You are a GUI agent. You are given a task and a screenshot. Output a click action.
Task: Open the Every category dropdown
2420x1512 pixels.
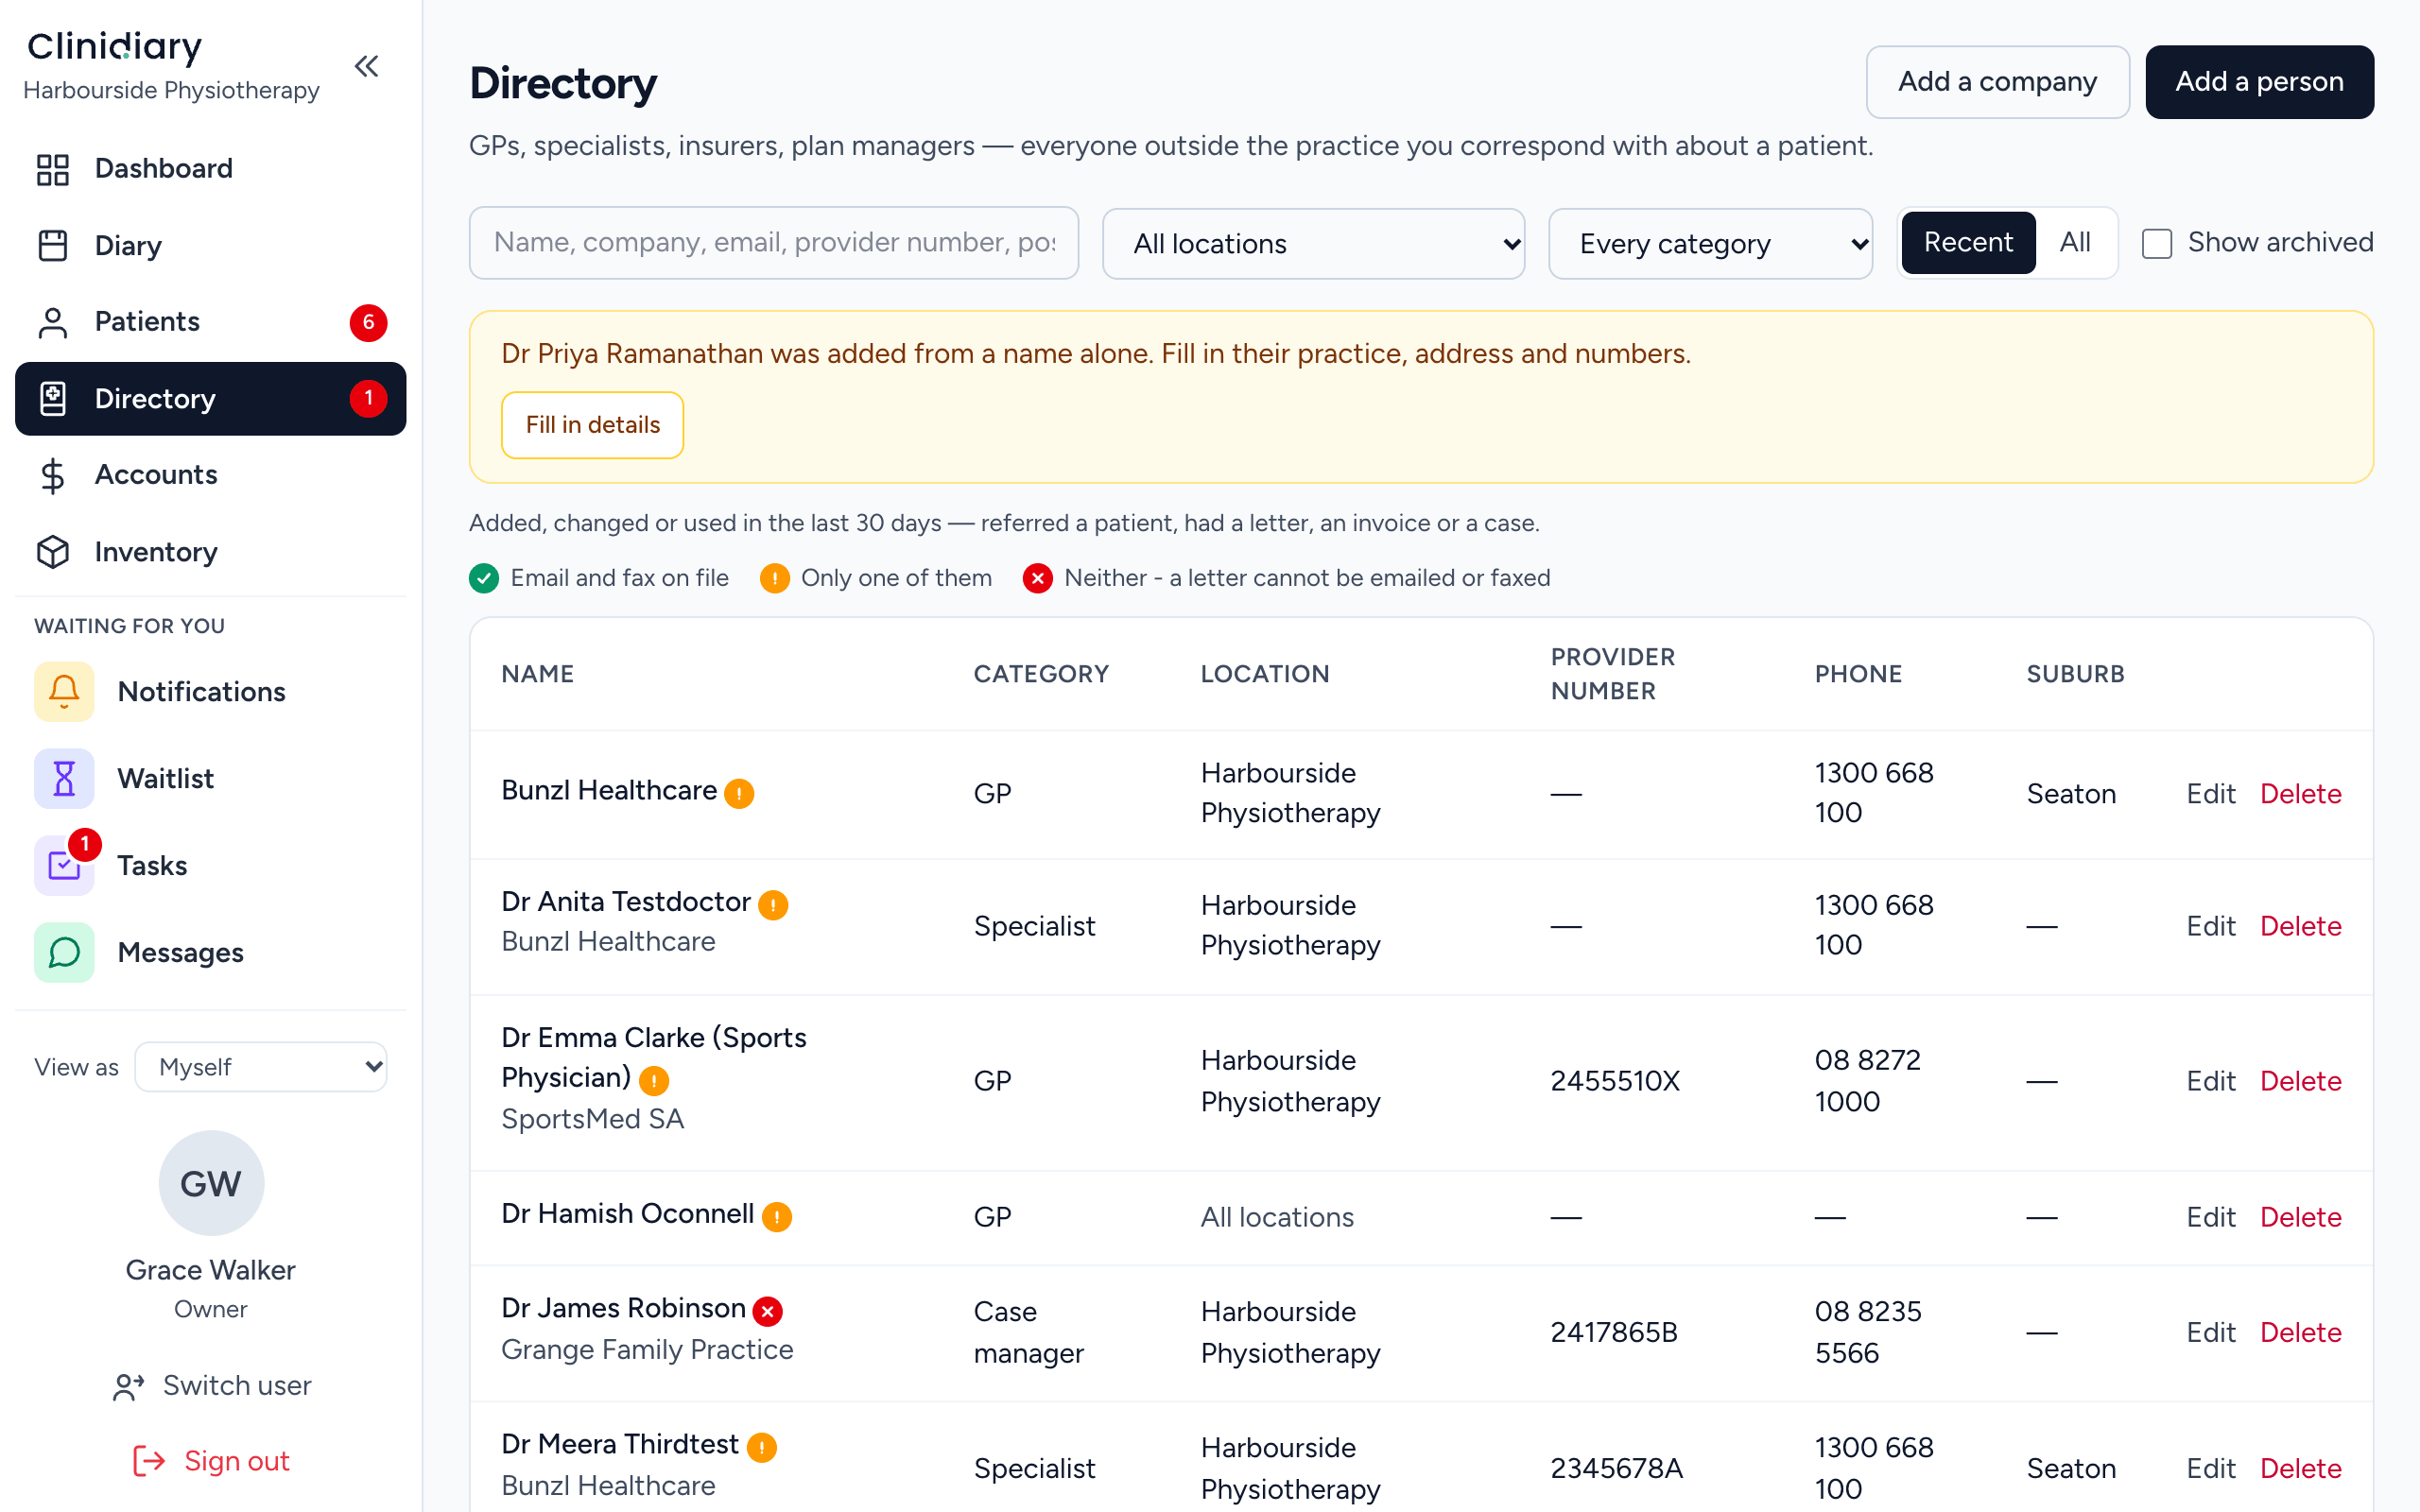1710,243
